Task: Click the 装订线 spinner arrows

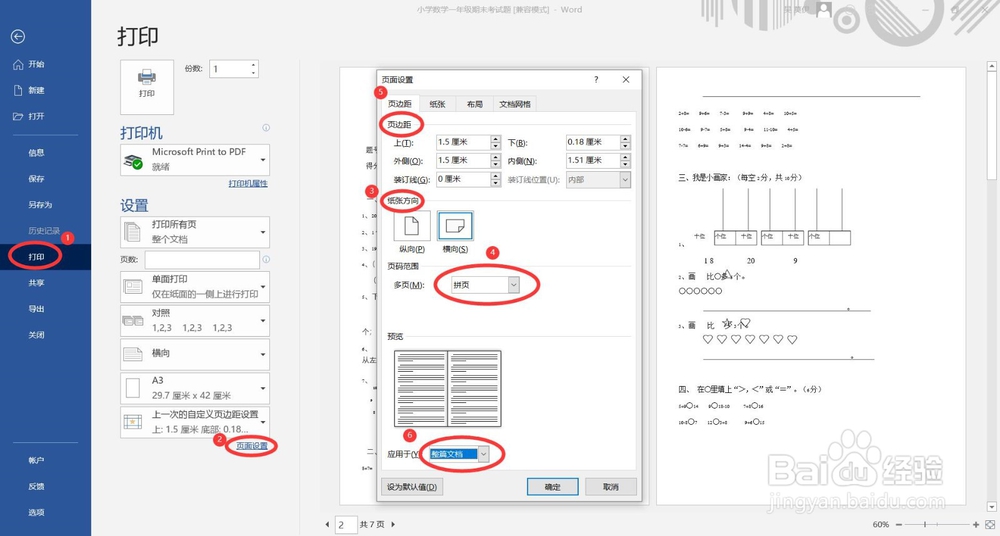Action: coord(496,180)
